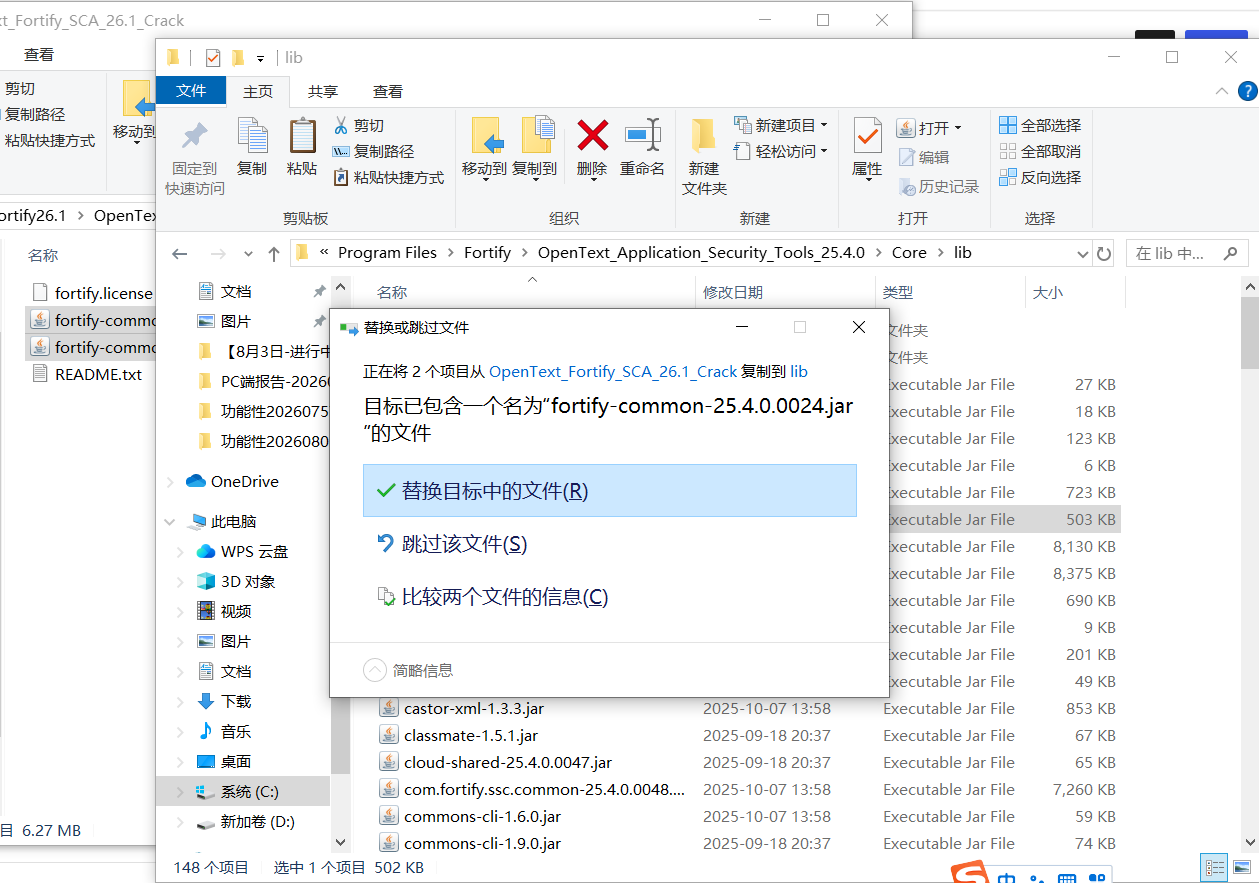Open address bar history dropdown arrow

pos(1081,254)
